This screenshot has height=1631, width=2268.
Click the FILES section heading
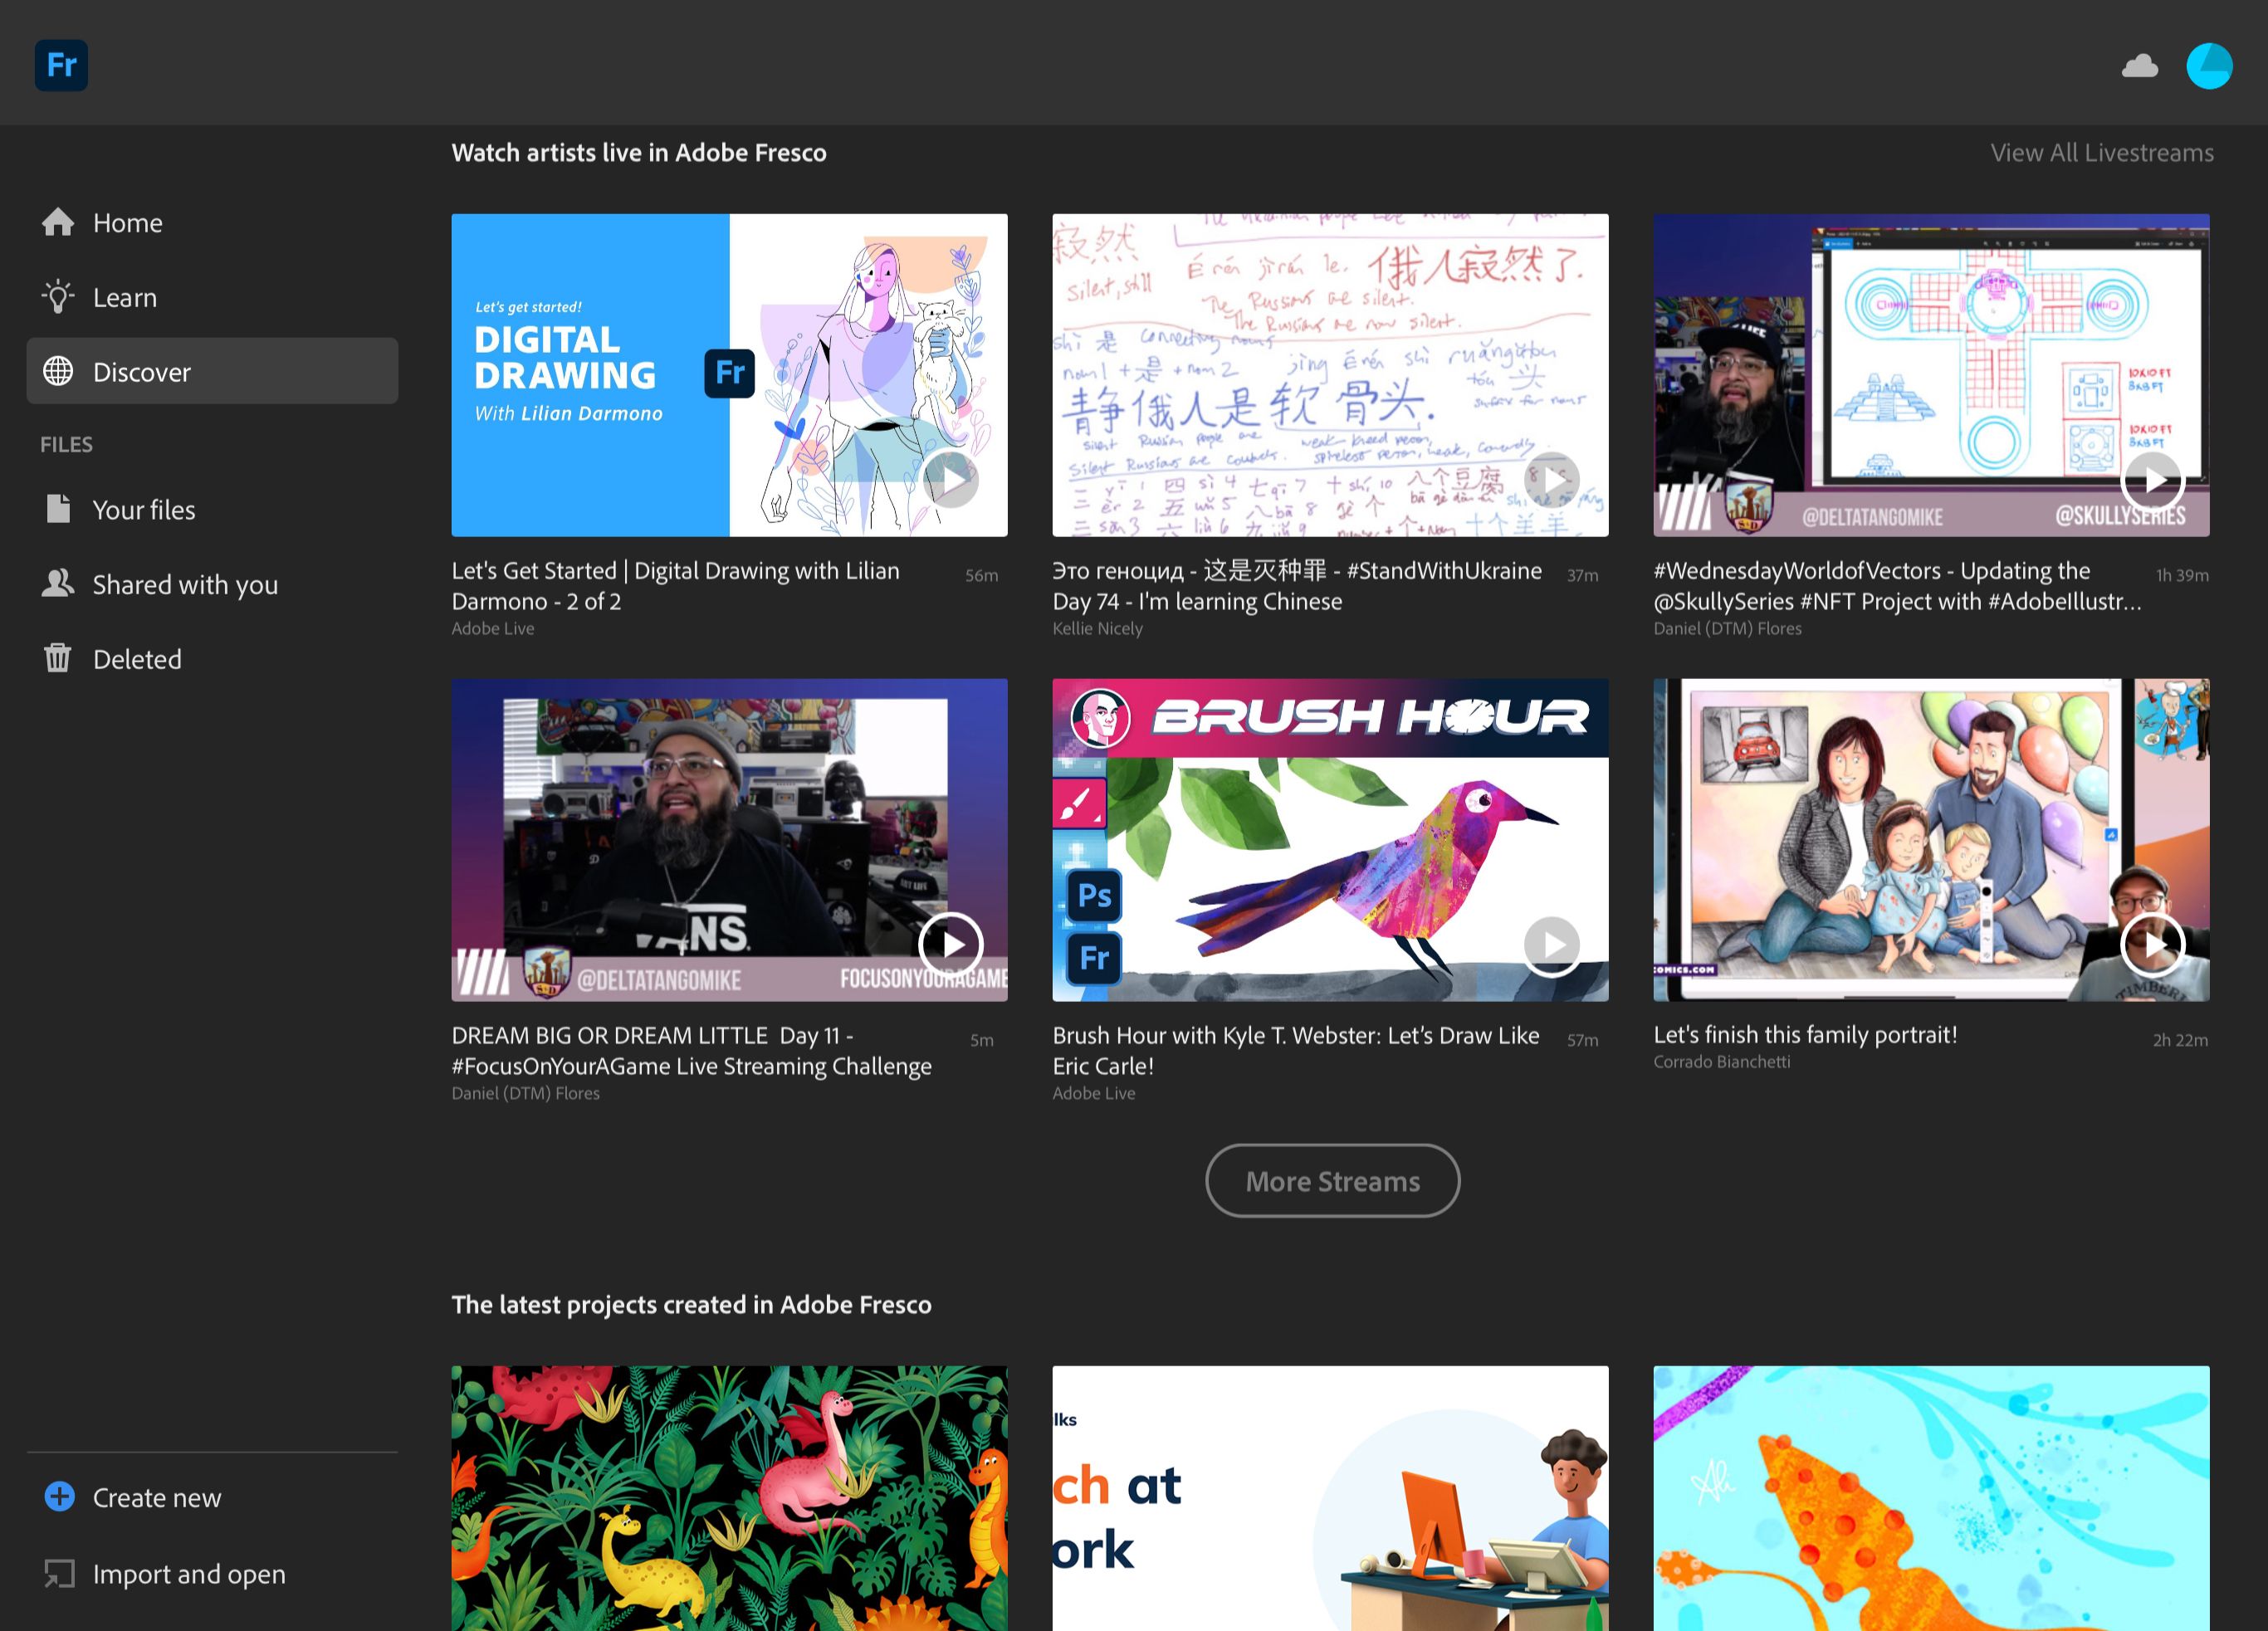coord(66,444)
